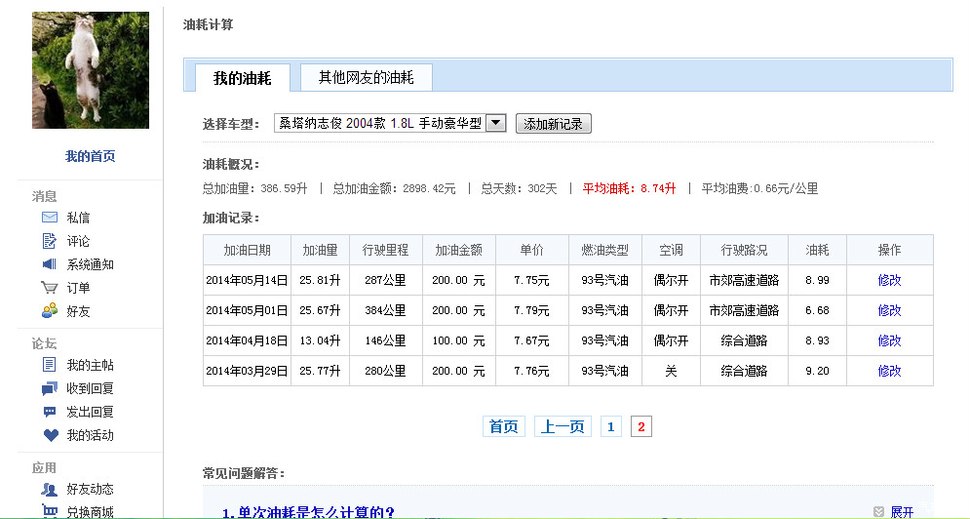This screenshot has height=519, width=970.
Task: Click the envelope icon beside 私信
Action: (x=49, y=217)
